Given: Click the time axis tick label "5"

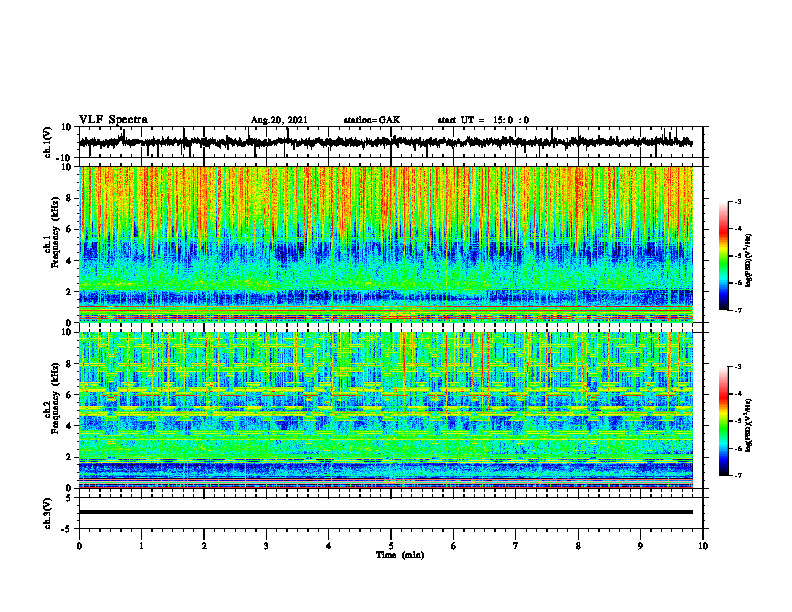Looking at the screenshot, I should [x=391, y=546].
